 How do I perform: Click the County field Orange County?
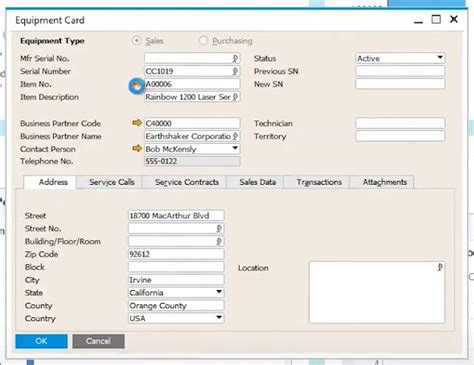pos(176,305)
